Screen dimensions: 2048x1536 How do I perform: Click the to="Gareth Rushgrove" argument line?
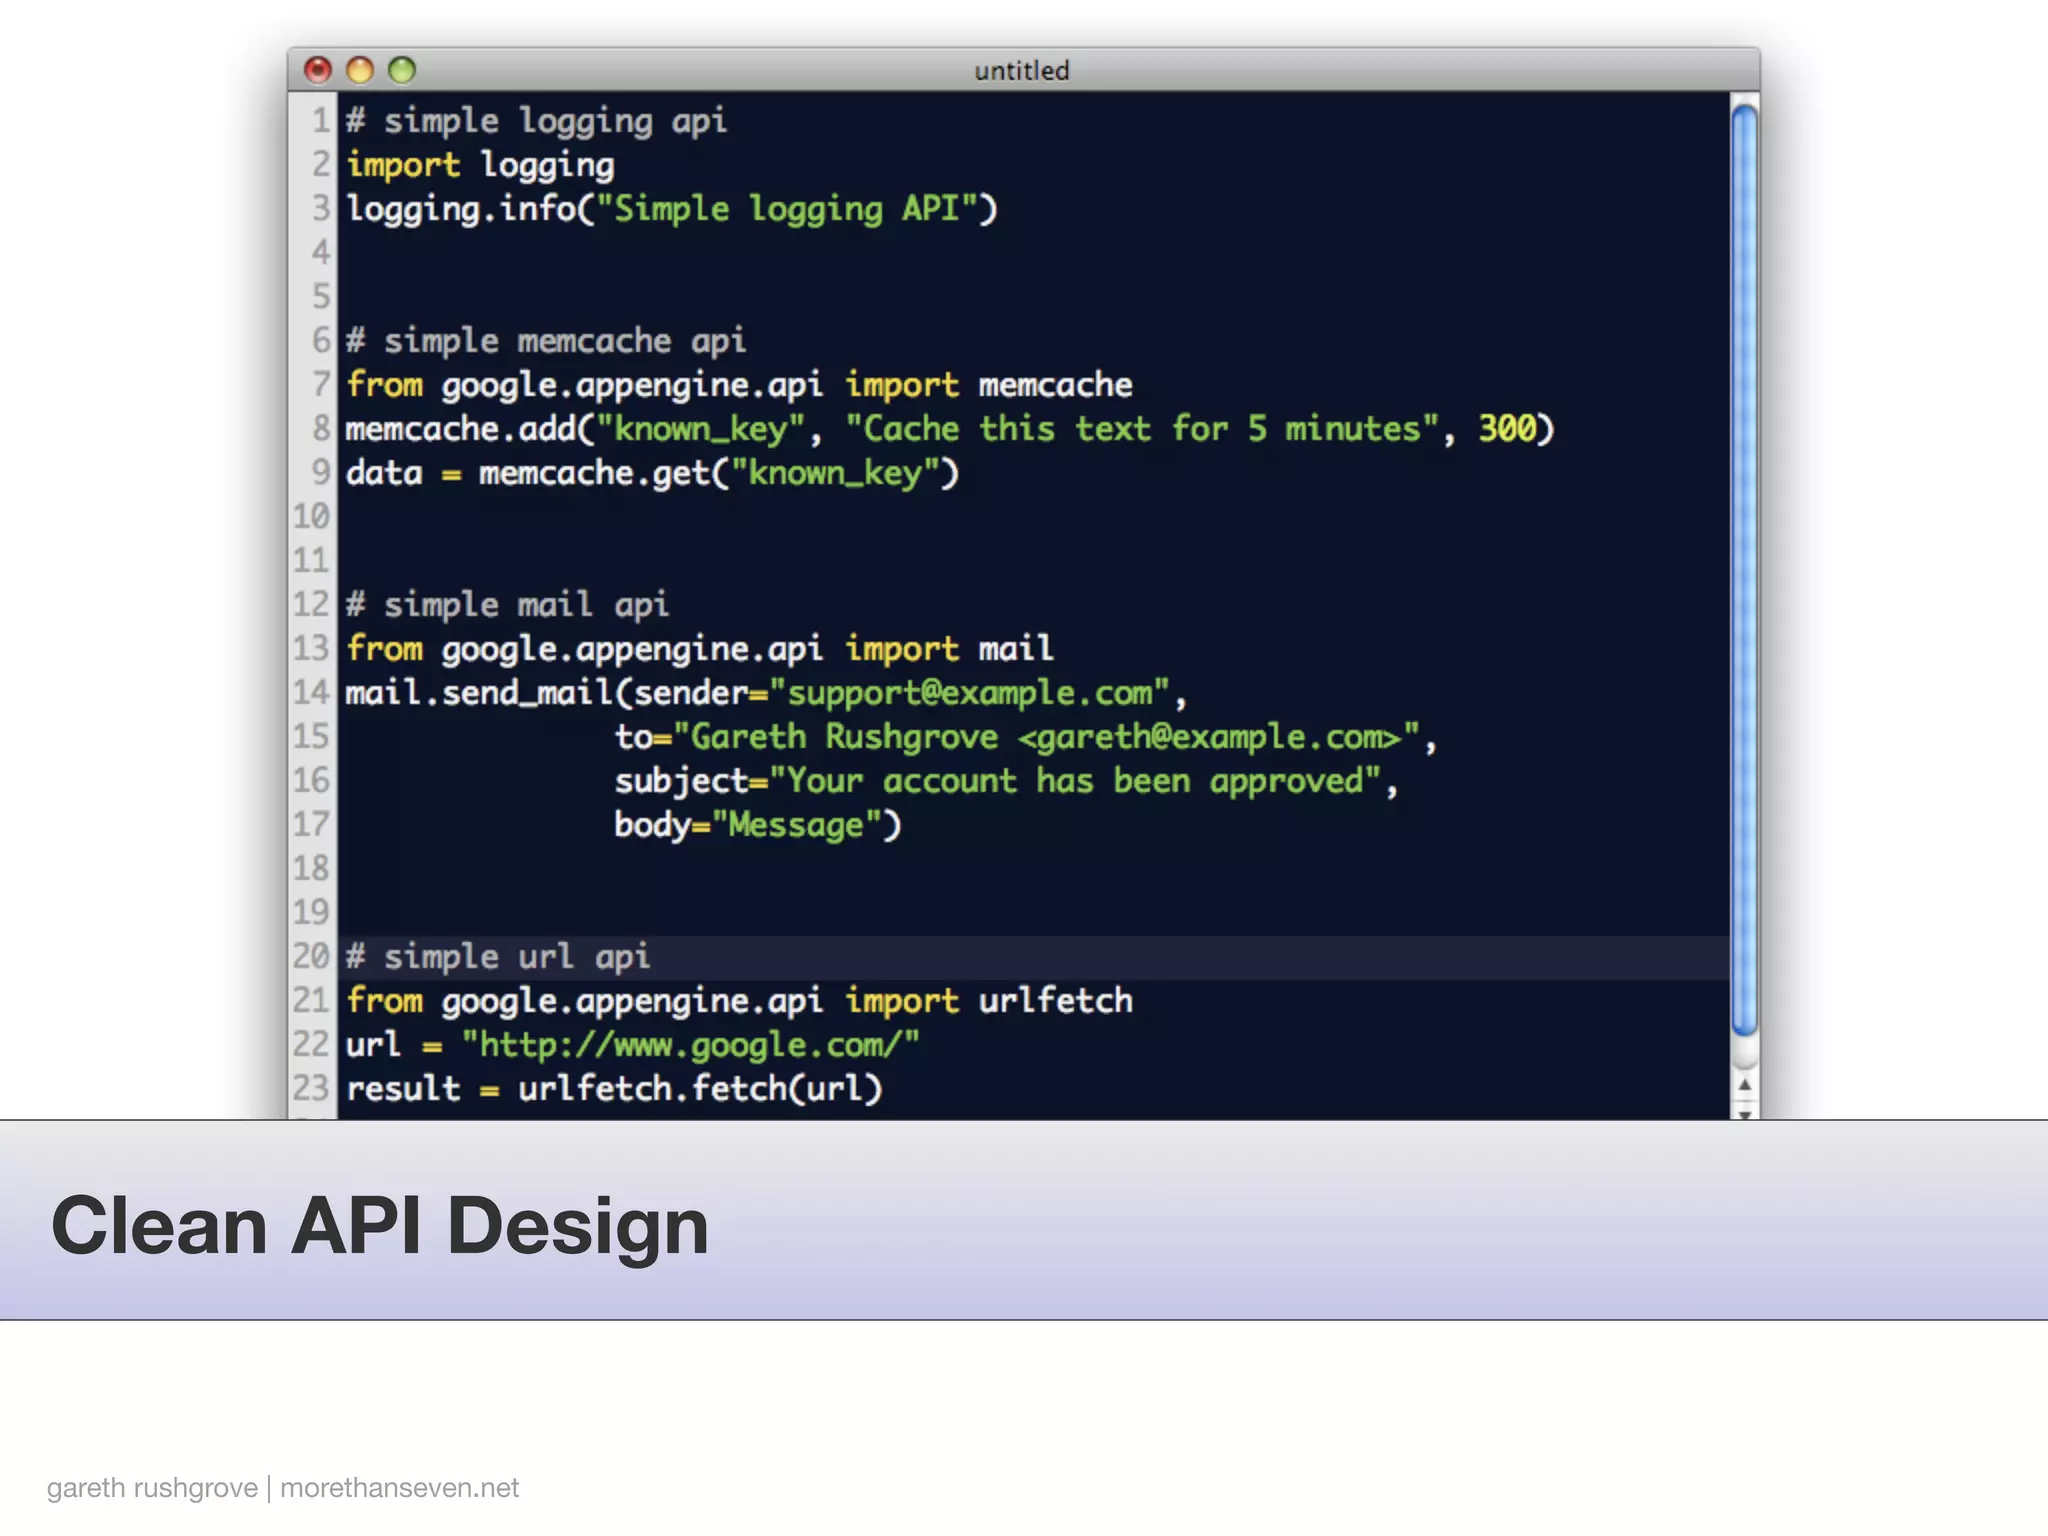pyautogui.click(x=1025, y=737)
